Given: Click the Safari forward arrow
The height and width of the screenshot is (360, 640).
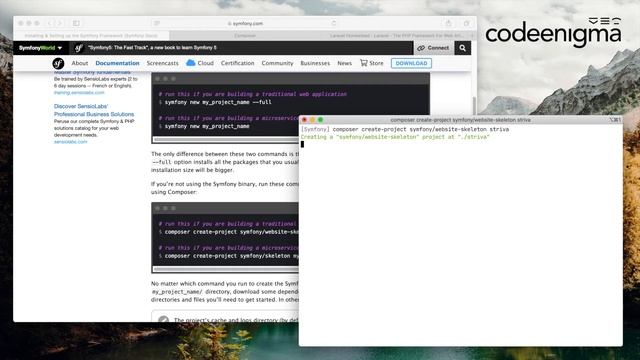Looking at the screenshot, I should (60, 23).
